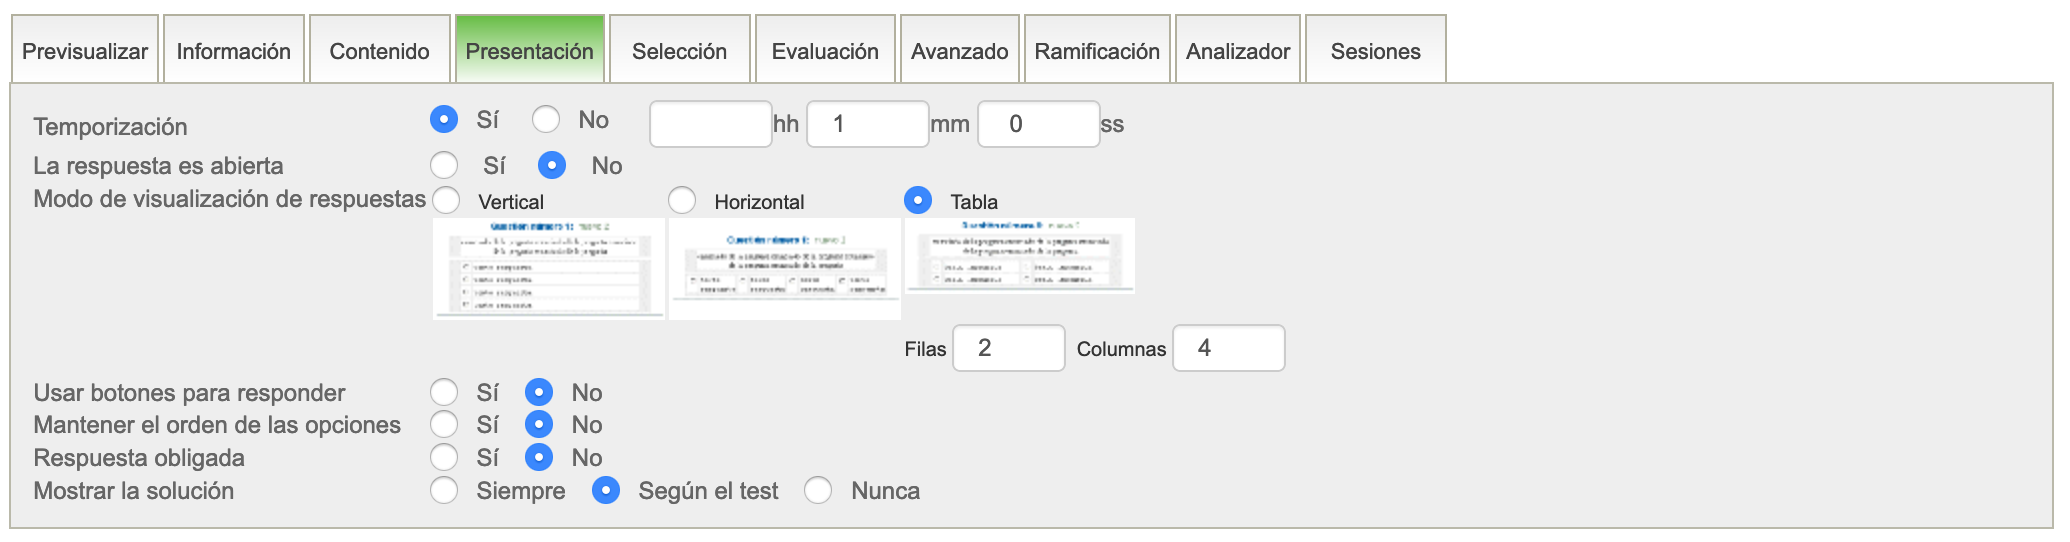Disable Temporización by selecting No

click(546, 120)
